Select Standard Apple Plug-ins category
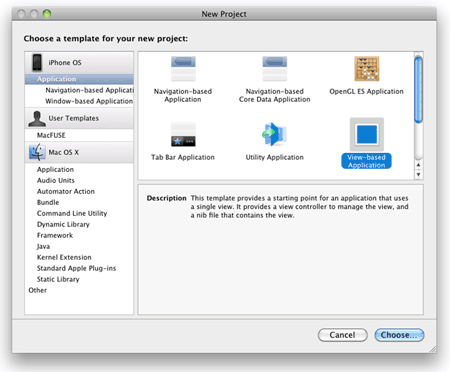This screenshot has height=372, width=450. [x=79, y=268]
